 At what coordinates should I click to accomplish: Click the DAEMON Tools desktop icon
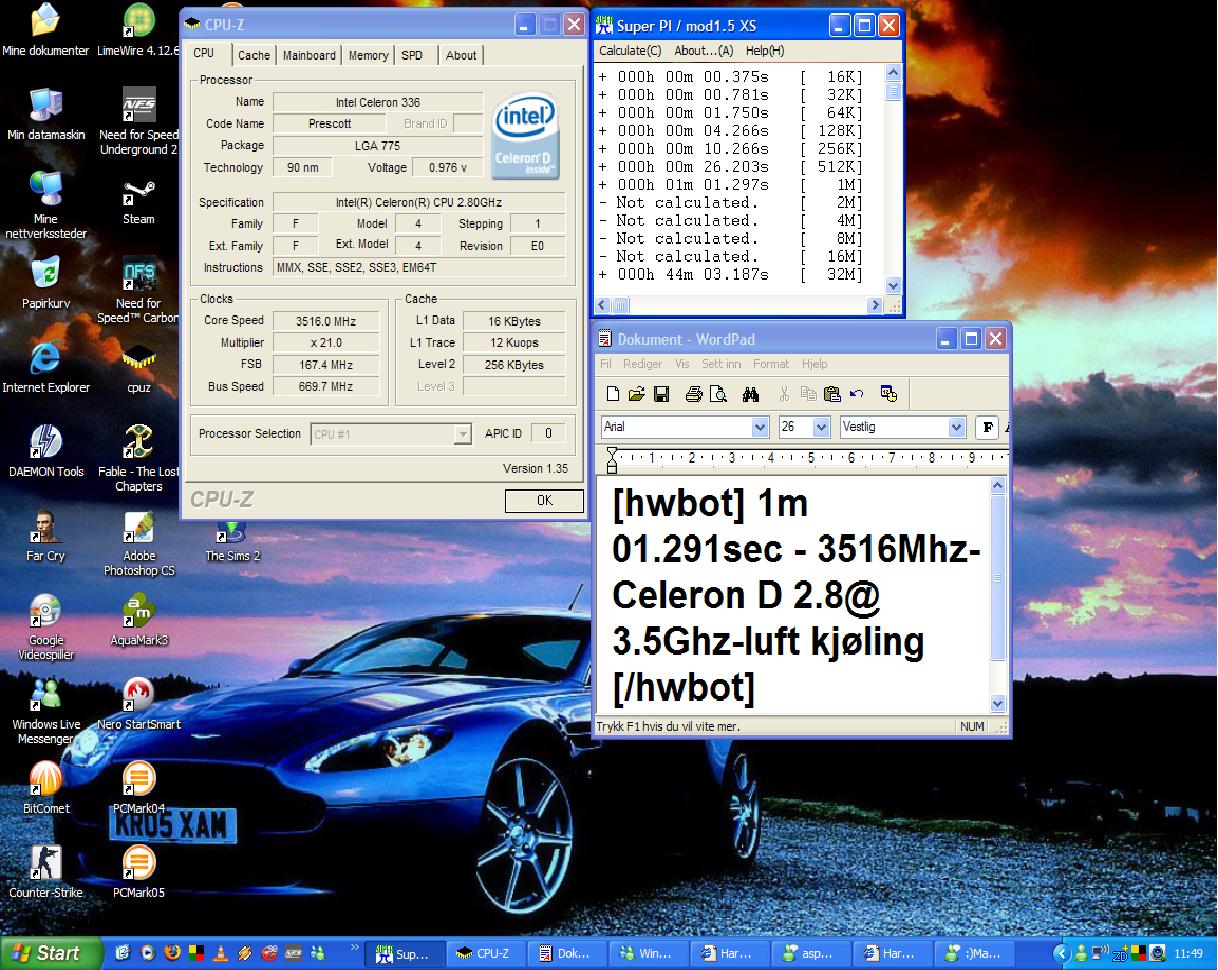[x=46, y=451]
